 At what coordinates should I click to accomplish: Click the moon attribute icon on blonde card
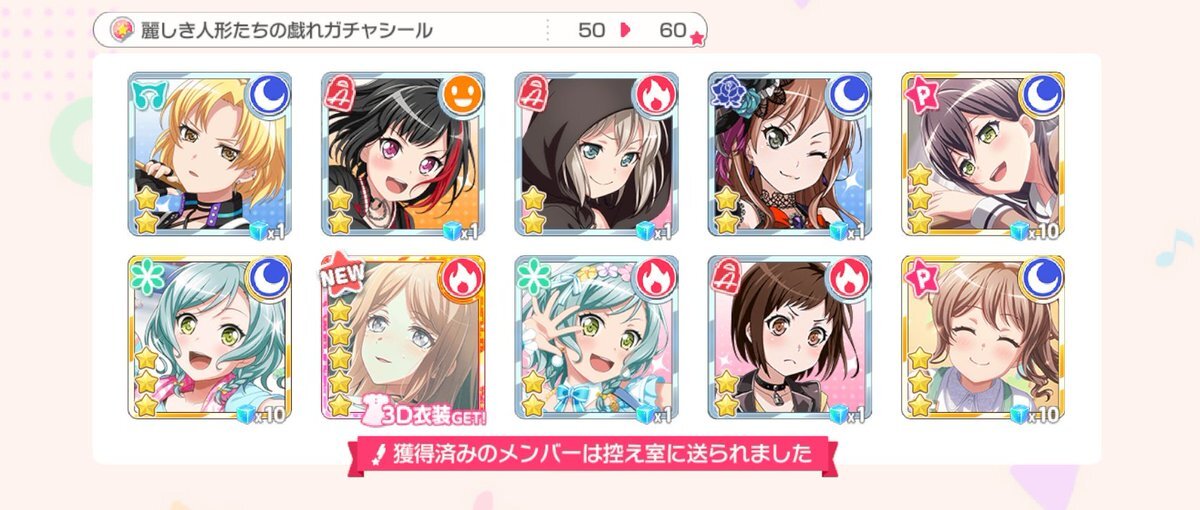coord(269,96)
